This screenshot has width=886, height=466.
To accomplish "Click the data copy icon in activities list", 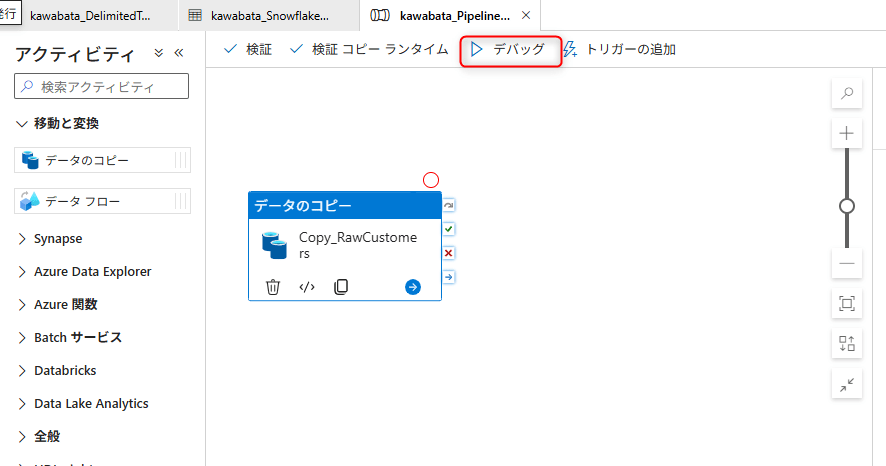I will (x=30, y=160).
